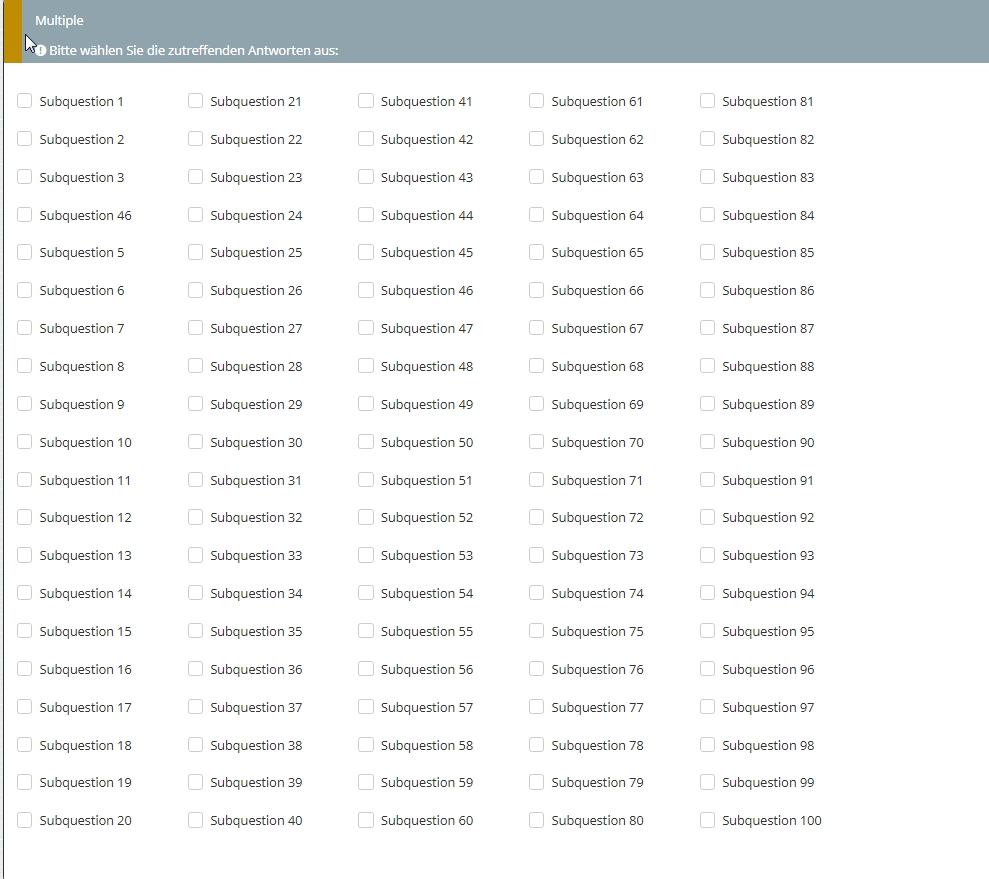Select the Subquestion 40 checkbox
Viewport: 989px width, 879px height.
(x=196, y=820)
